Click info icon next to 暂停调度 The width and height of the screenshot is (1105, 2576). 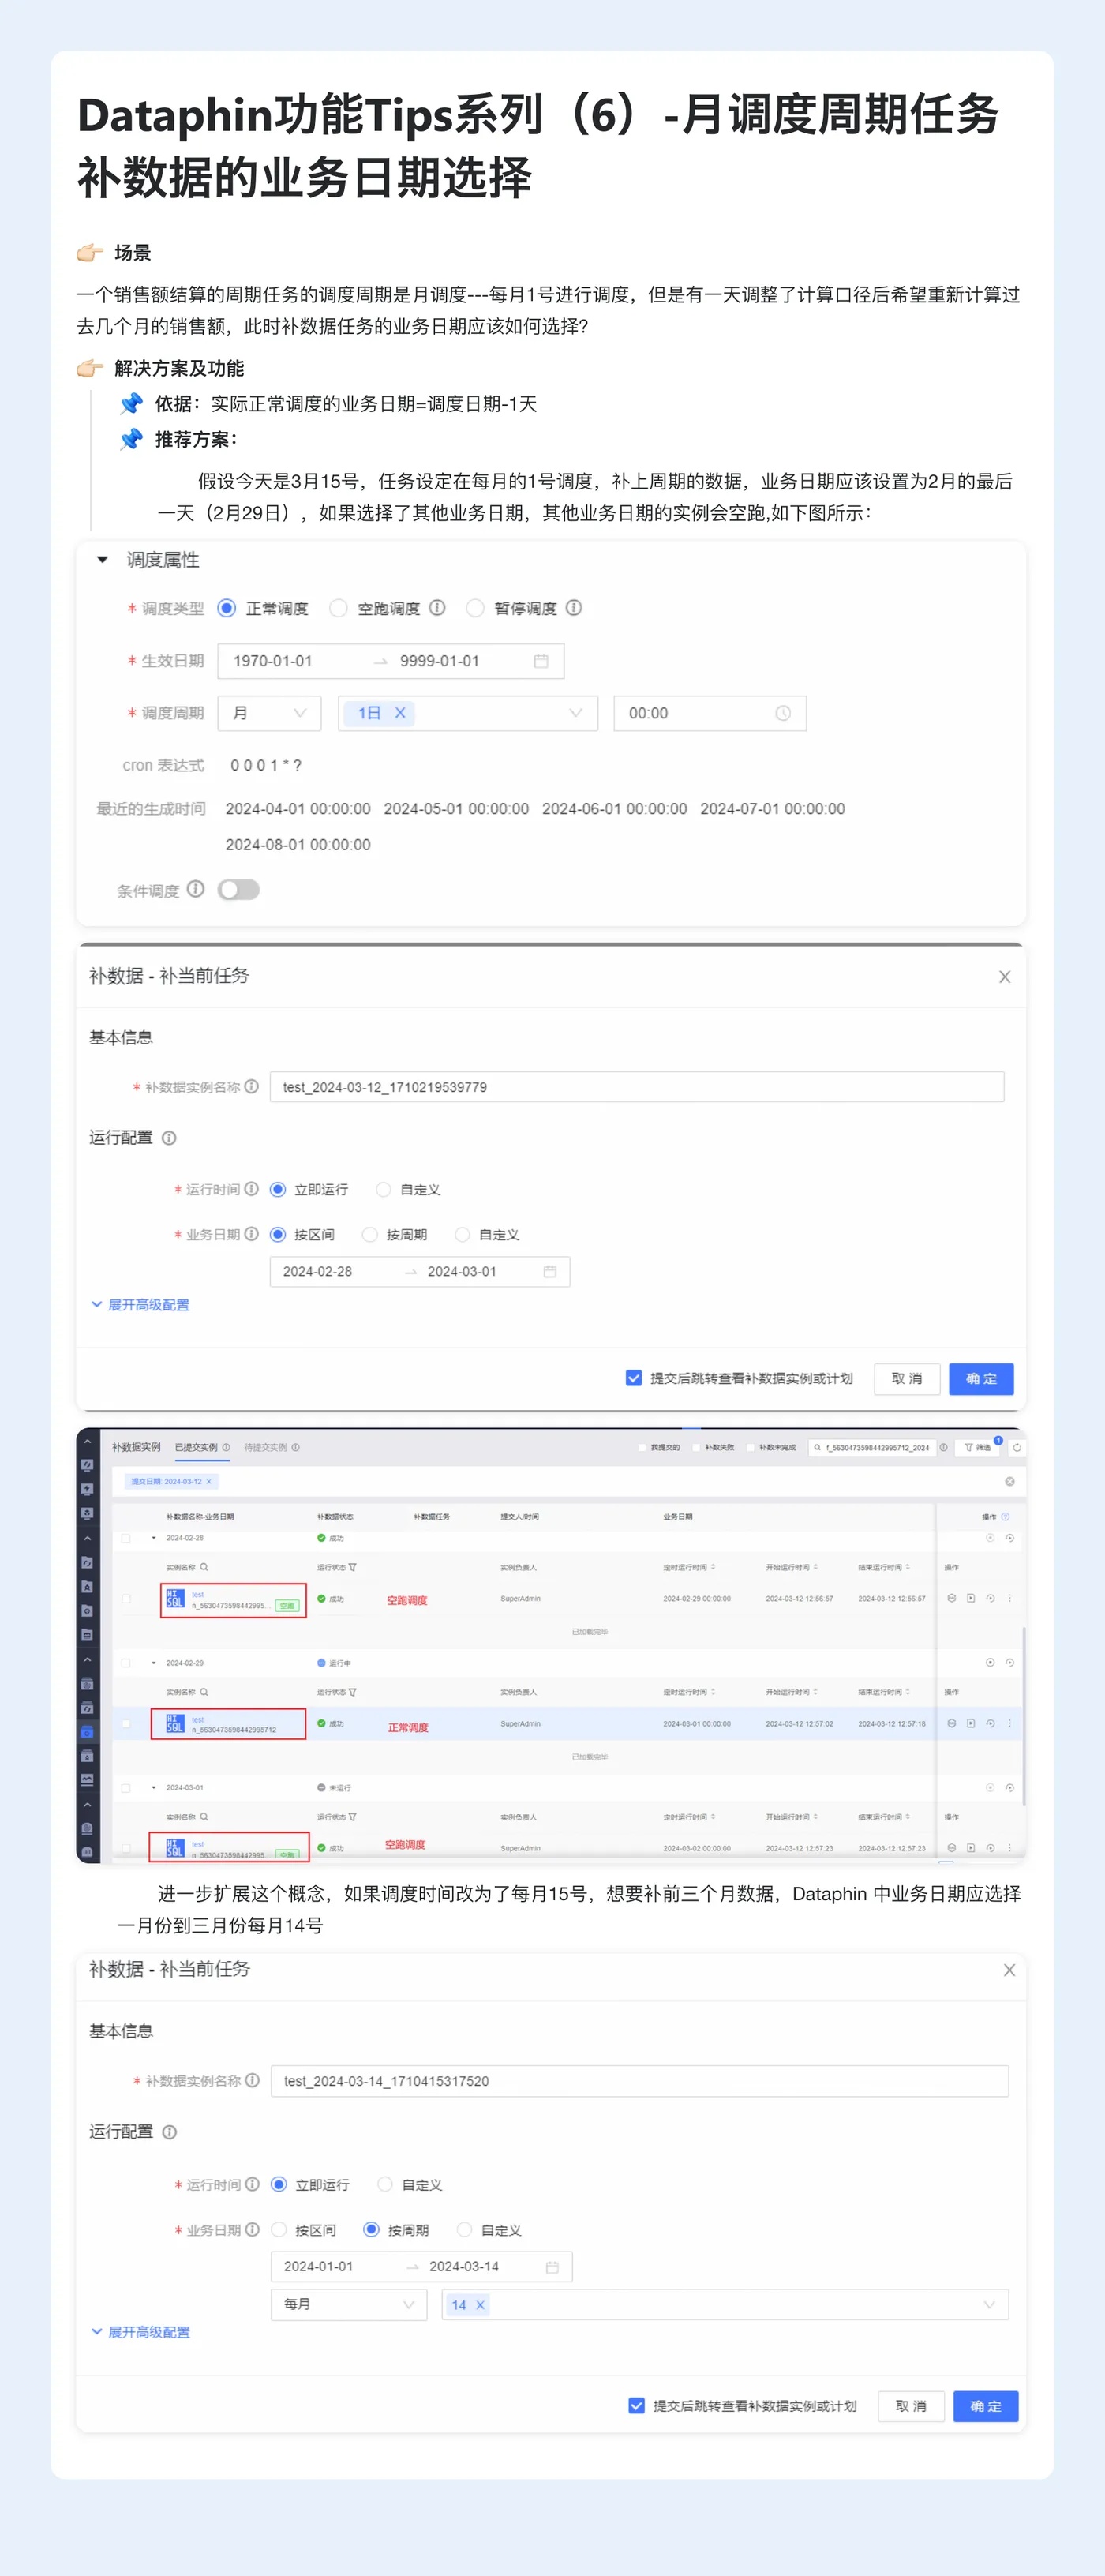574,608
